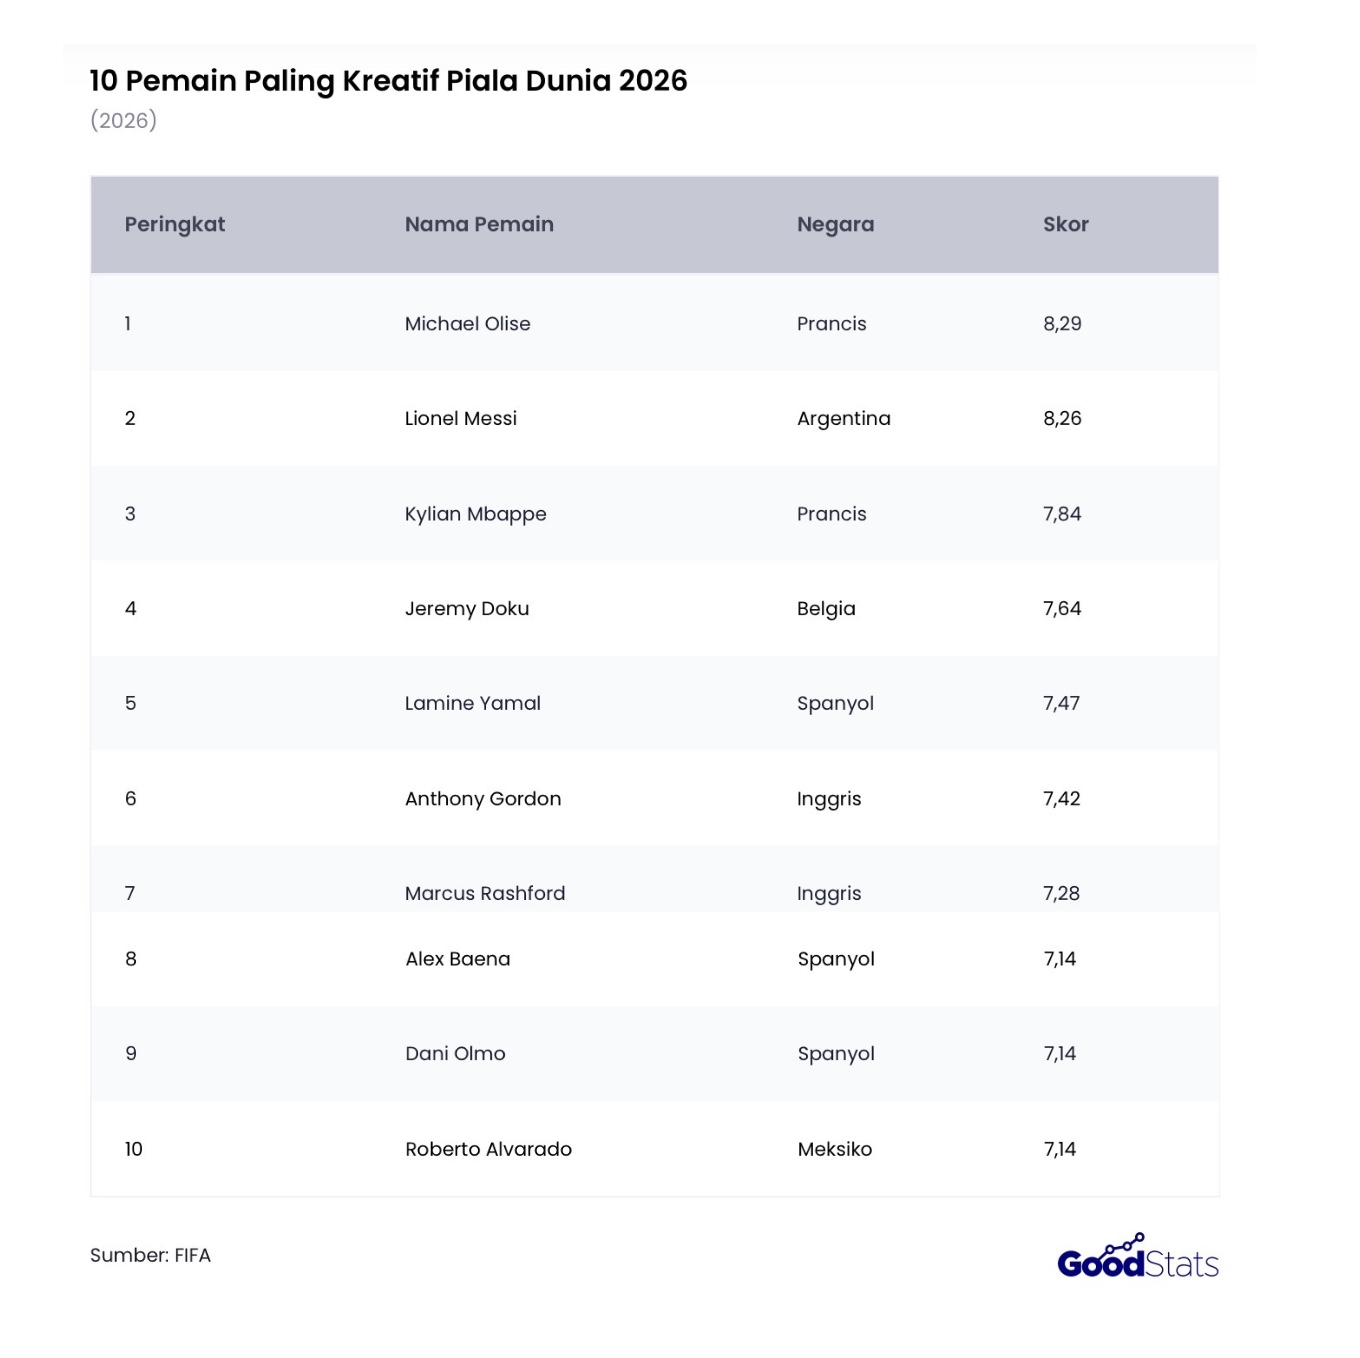This screenshot has width=1360, height=1358.
Task: Select the Lionel Messi name cell
Action: pyautogui.click(x=460, y=418)
